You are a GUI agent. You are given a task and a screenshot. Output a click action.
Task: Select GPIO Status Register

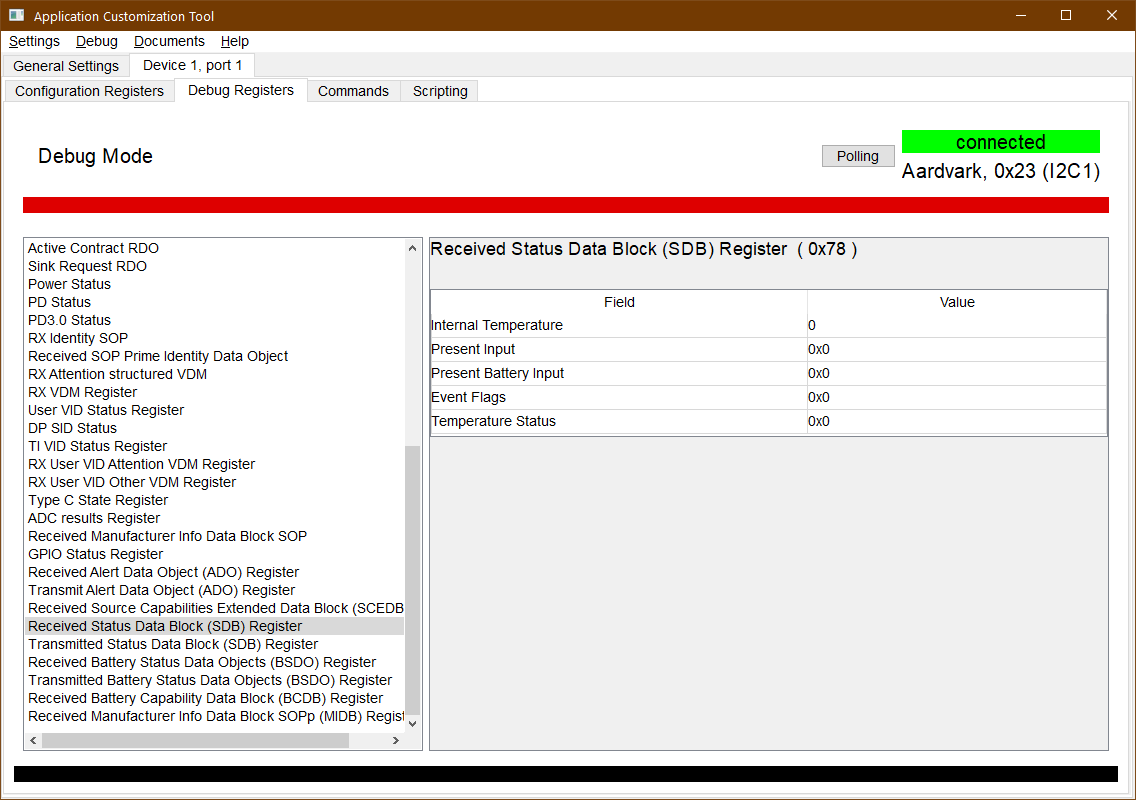pos(214,554)
